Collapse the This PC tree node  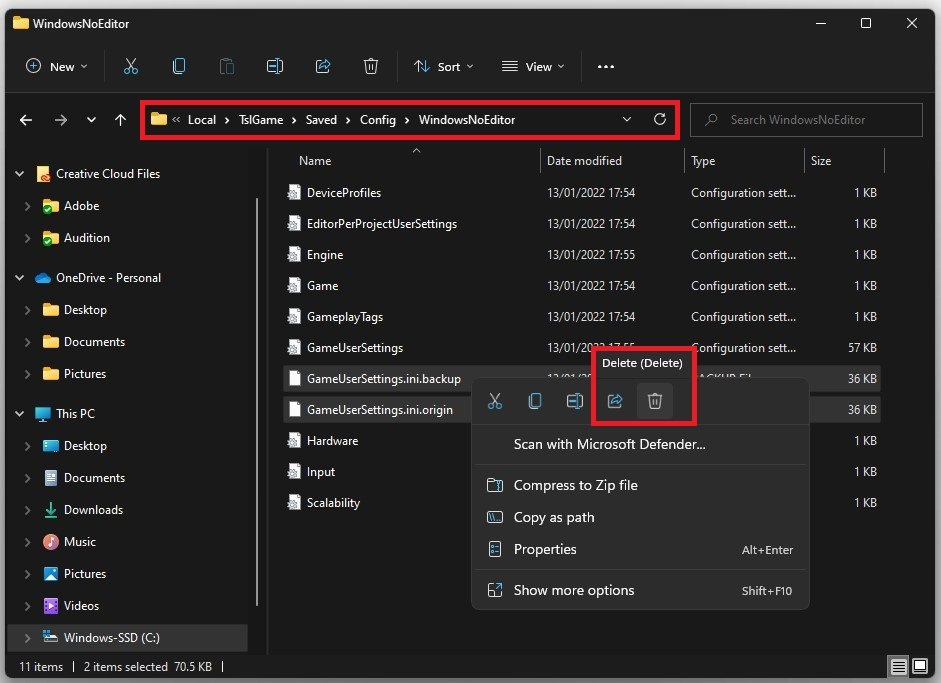coord(20,413)
